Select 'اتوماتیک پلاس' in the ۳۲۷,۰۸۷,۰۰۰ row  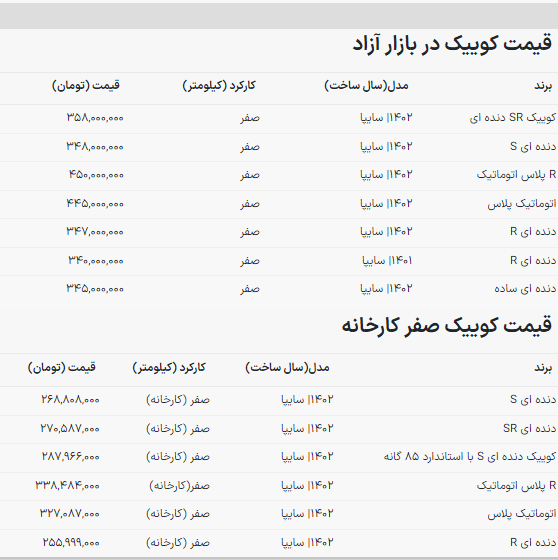coord(522,514)
